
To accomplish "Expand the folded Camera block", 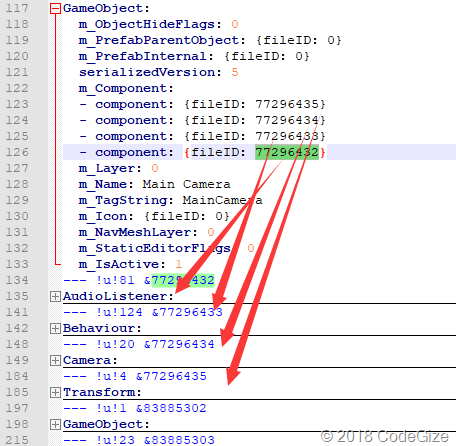I will tap(55, 360).
